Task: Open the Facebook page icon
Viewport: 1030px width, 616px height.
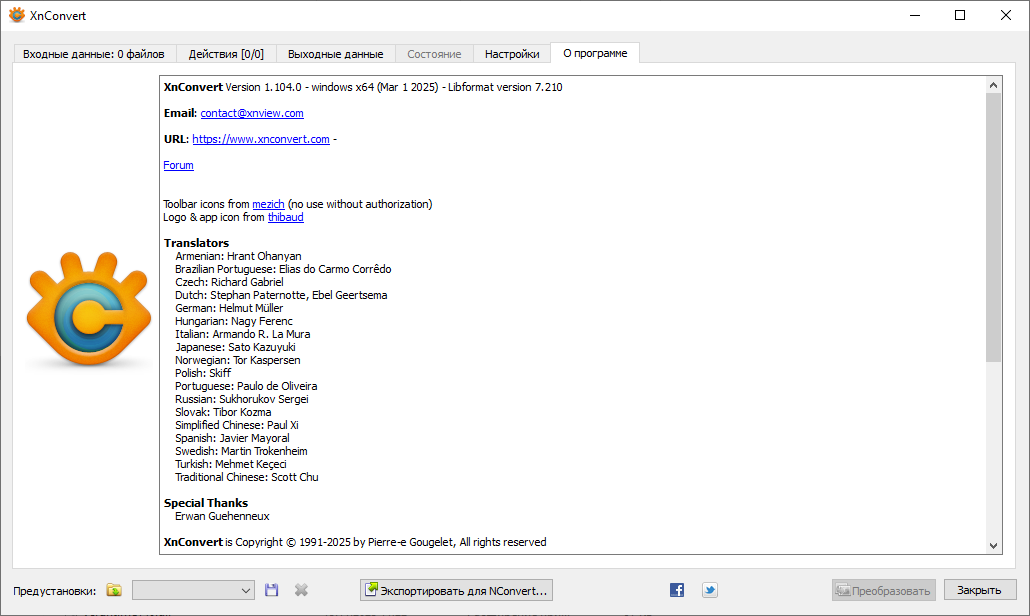Action: pyautogui.click(x=677, y=590)
